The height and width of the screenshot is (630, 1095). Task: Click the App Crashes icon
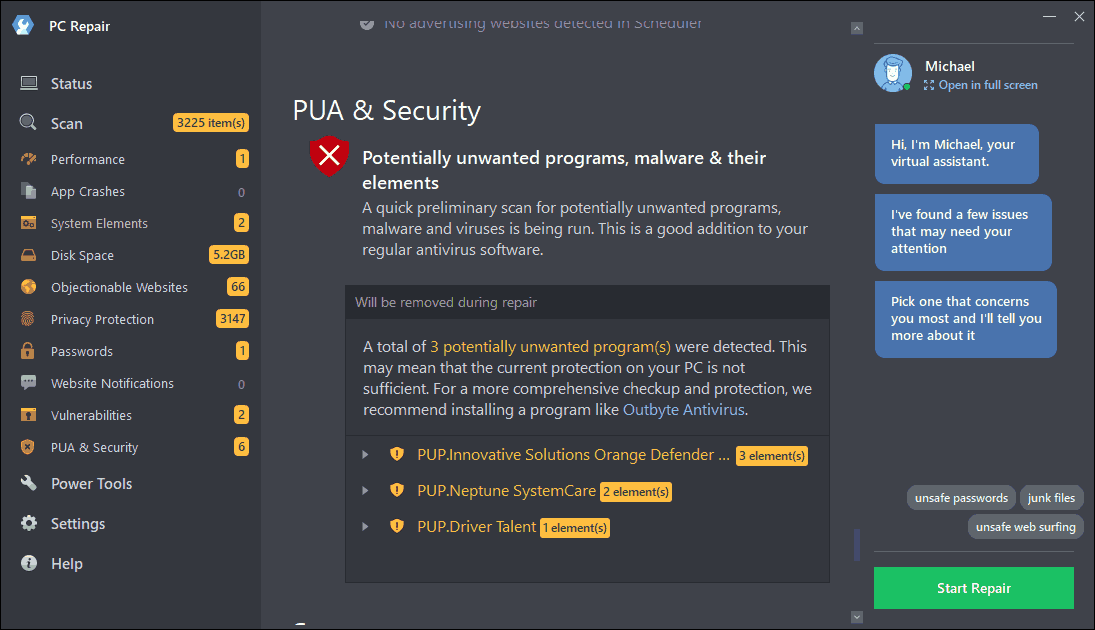pyautogui.click(x=29, y=191)
